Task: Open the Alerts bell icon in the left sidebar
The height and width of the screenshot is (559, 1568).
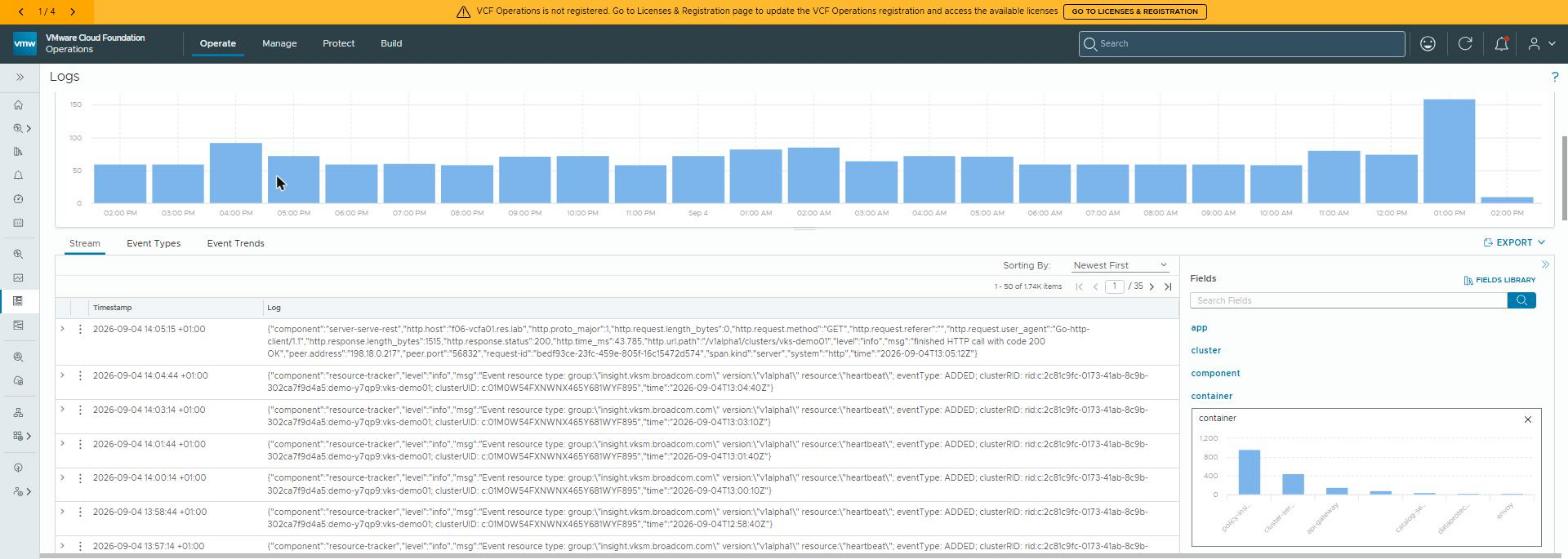Action: coord(18,175)
